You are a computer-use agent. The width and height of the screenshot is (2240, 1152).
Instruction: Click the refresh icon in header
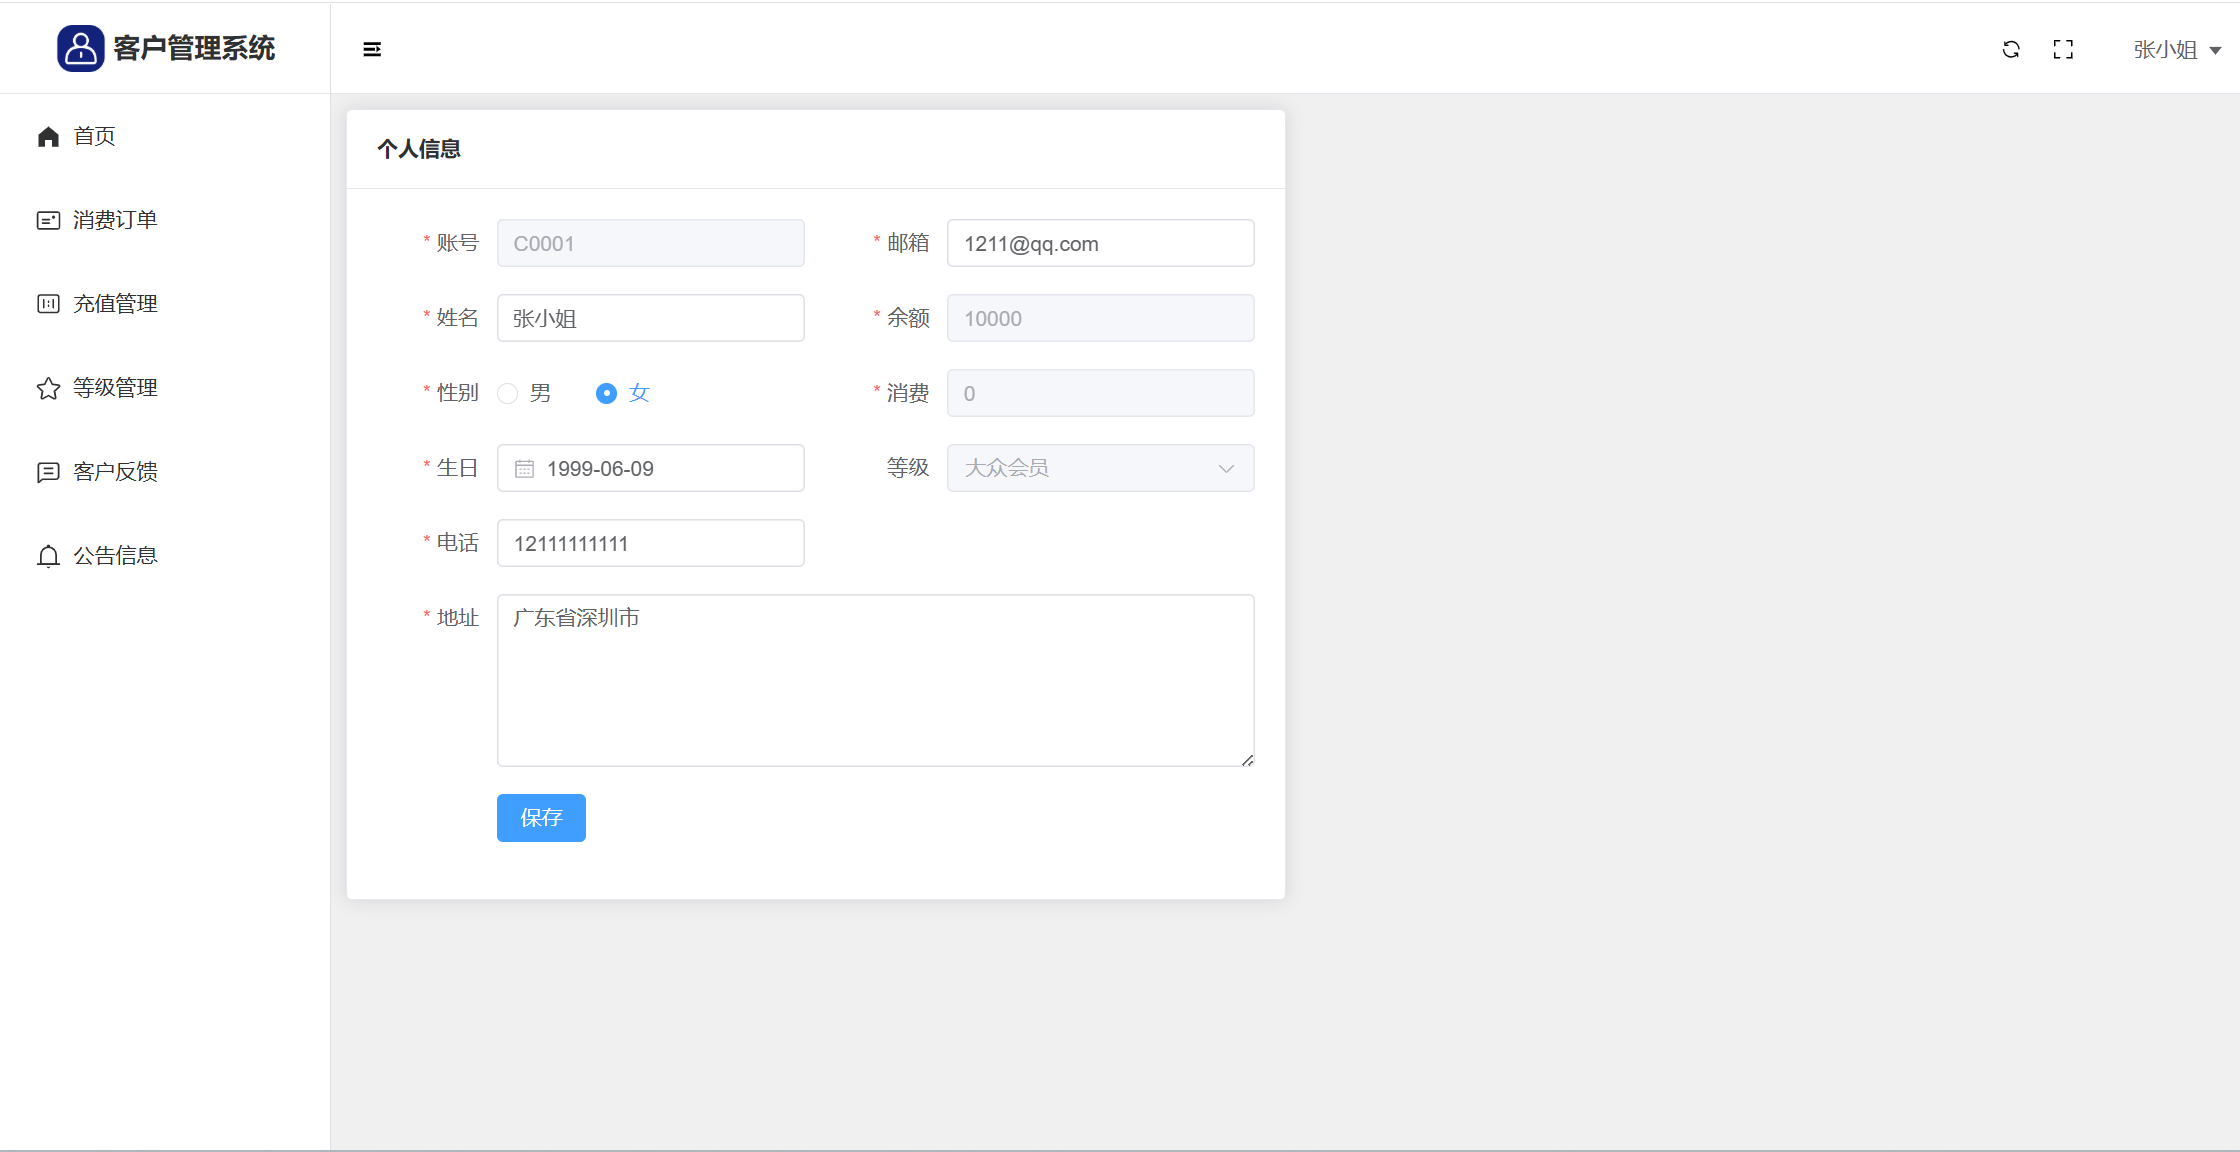(x=2011, y=49)
